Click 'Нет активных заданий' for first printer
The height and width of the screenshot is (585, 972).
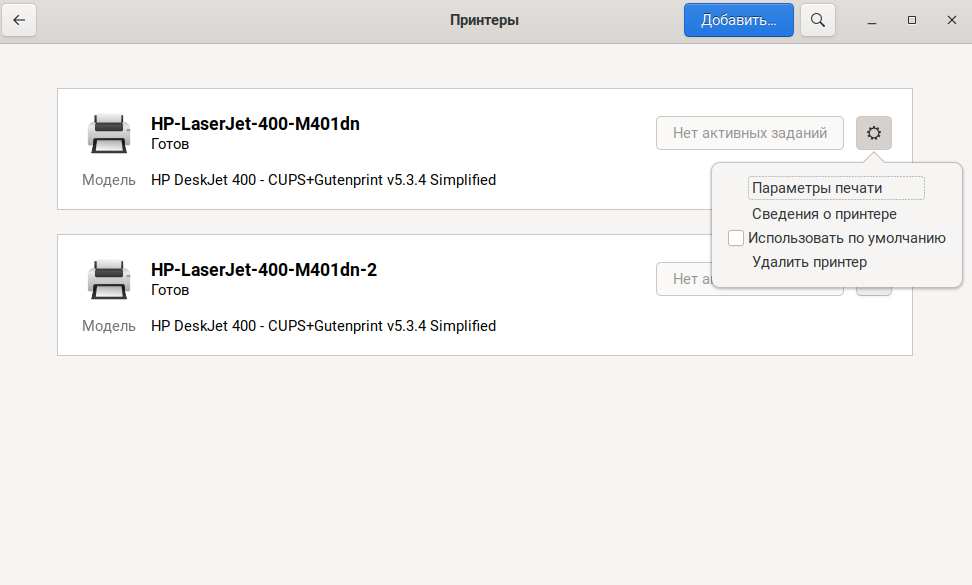pyautogui.click(x=749, y=133)
